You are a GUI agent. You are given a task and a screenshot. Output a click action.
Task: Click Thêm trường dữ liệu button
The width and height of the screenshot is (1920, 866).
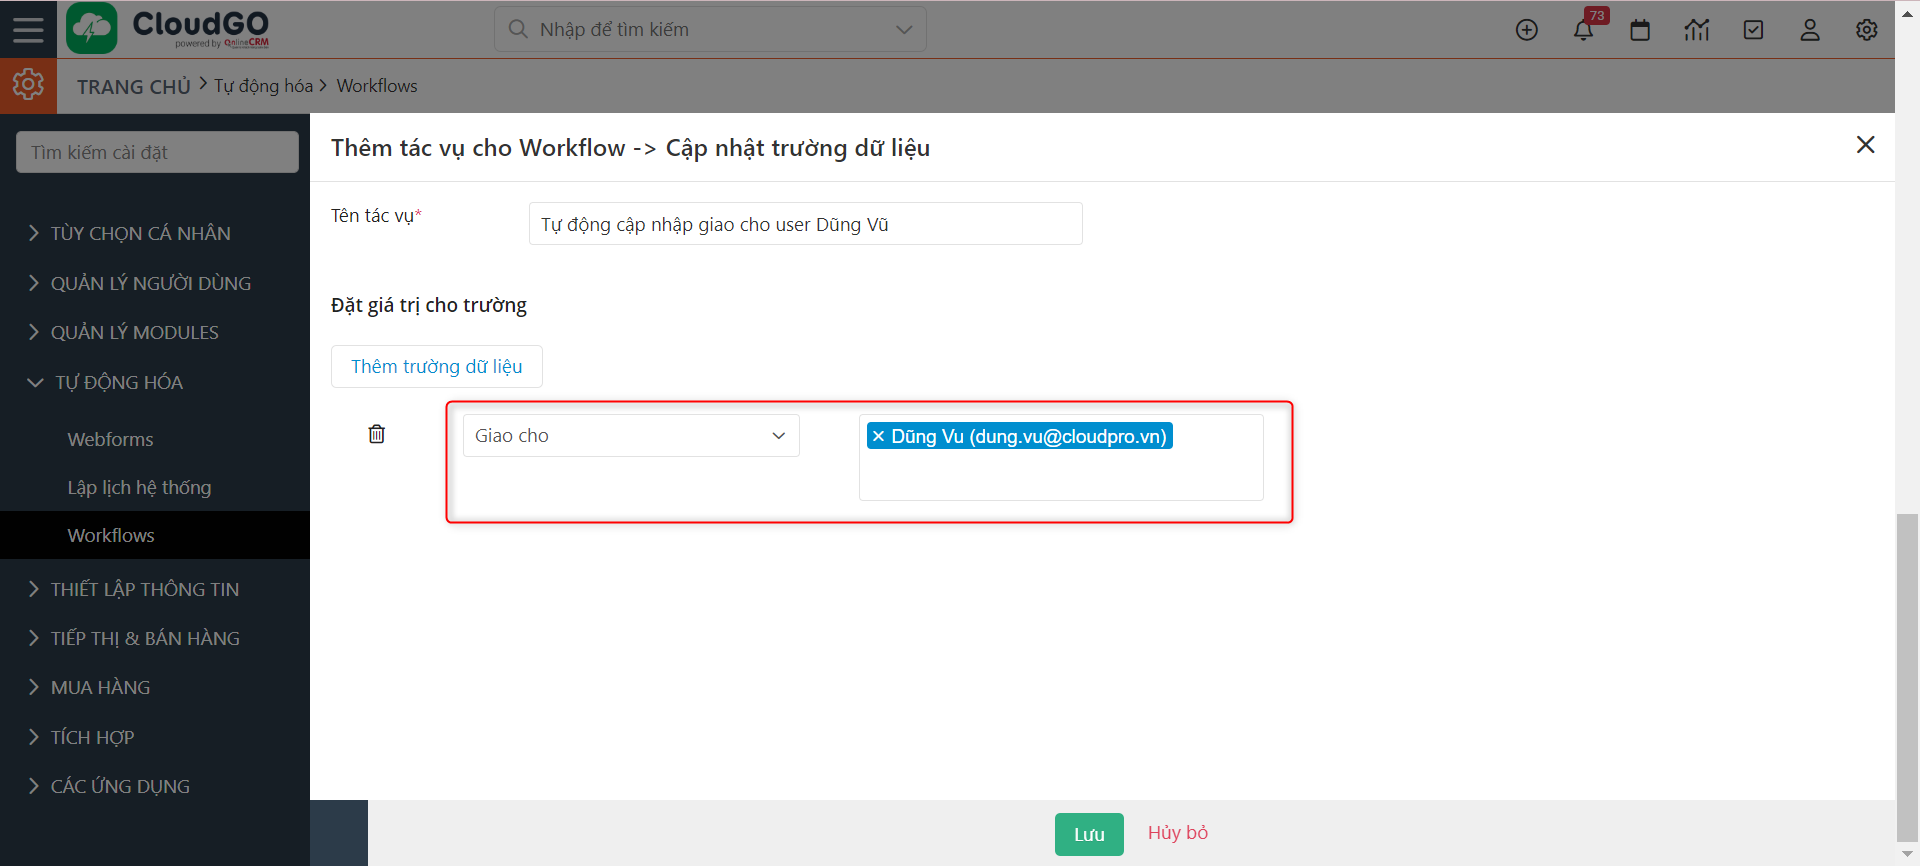(436, 366)
